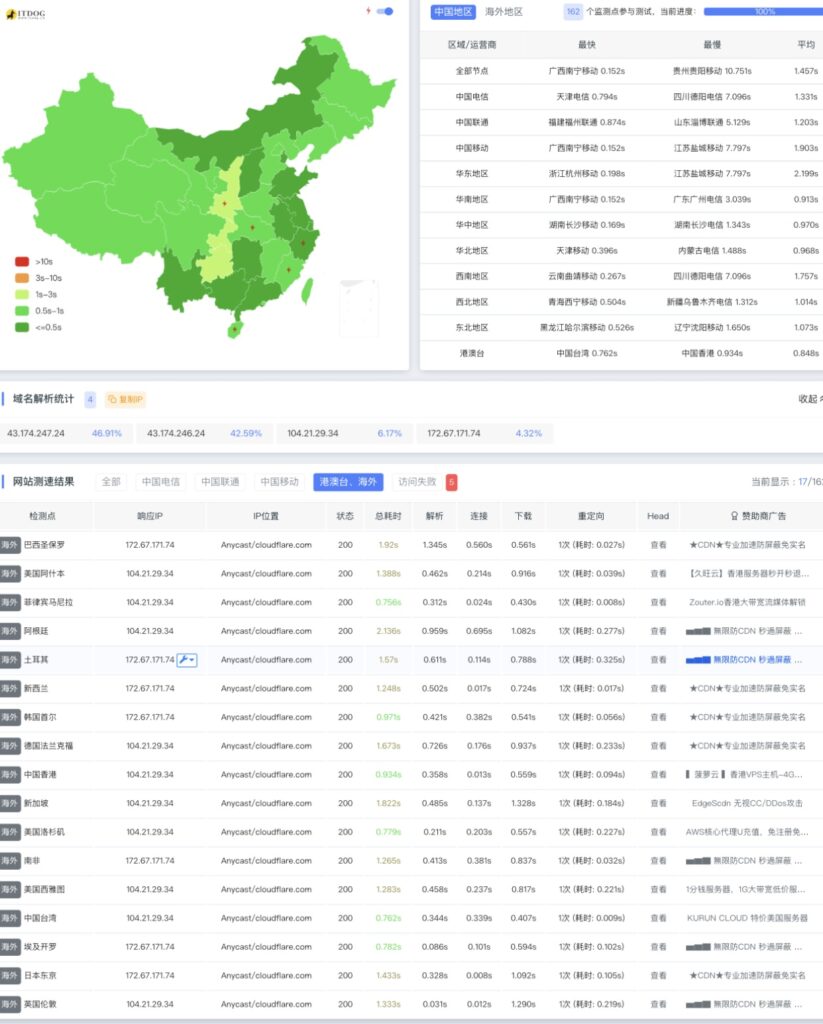The height and width of the screenshot is (1024, 823).
Task: Click the lightbulb icon in 赞助商广告 header
Action: [x=735, y=516]
